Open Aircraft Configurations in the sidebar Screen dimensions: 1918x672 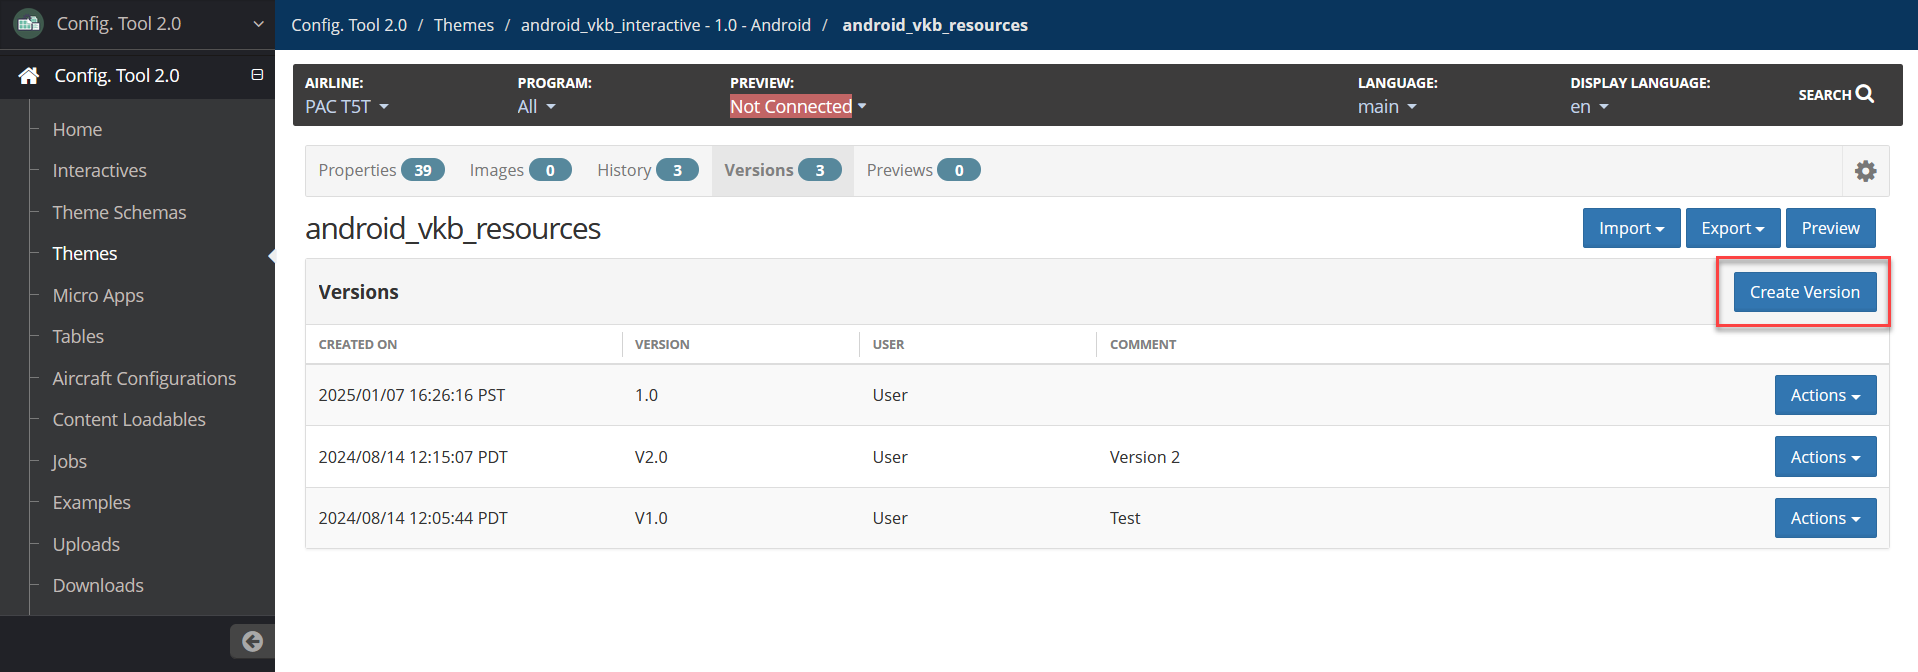(144, 378)
